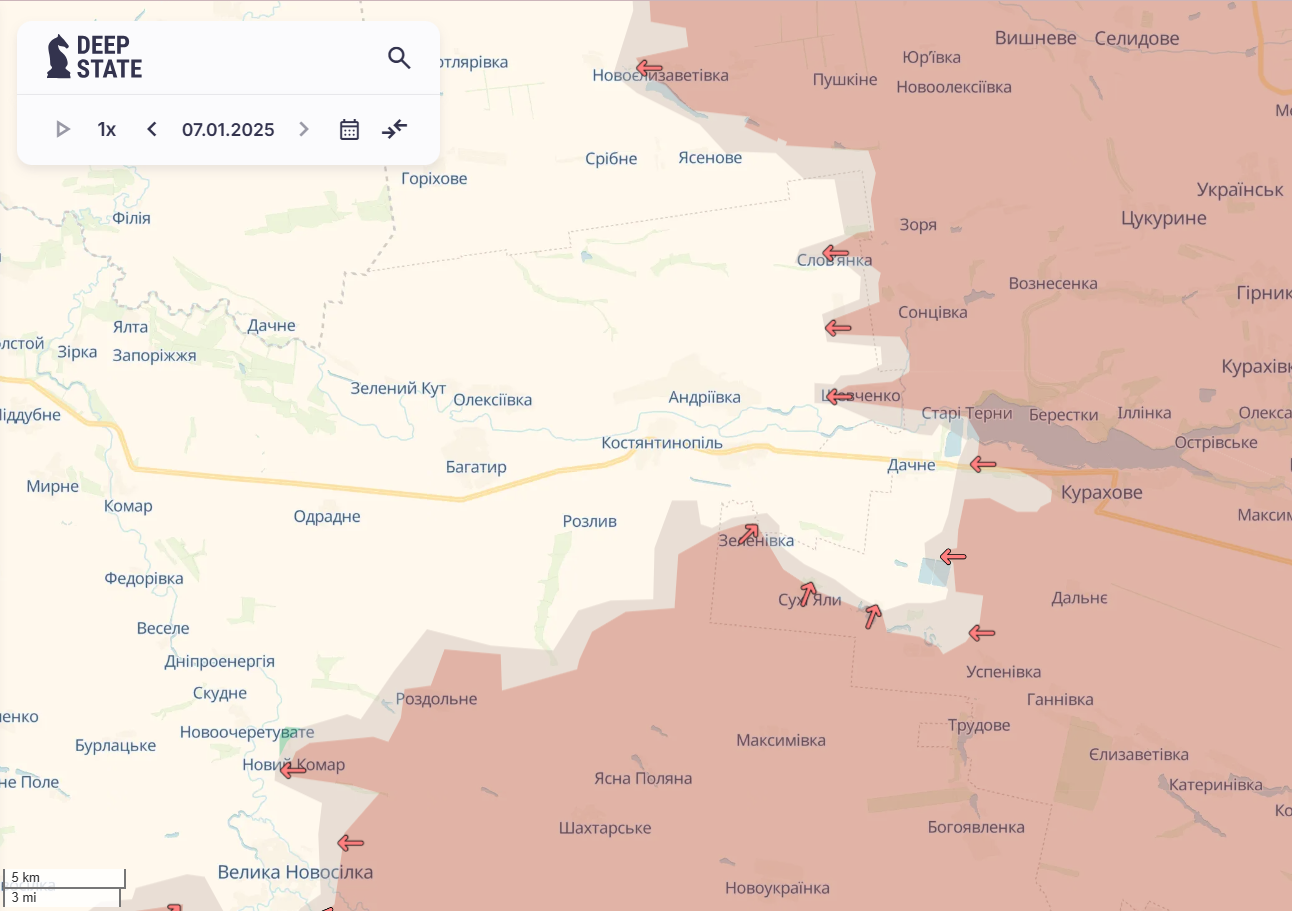Click the Пушкіне label
Viewport: 1292px width, 911px height.
845,79
